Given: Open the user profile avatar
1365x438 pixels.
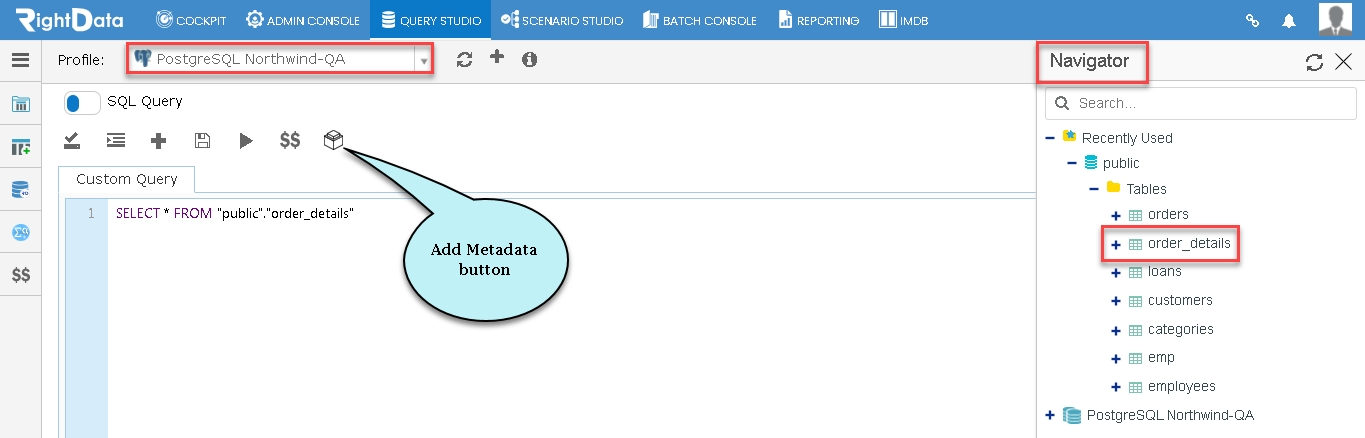Looking at the screenshot, I should click(x=1336, y=19).
